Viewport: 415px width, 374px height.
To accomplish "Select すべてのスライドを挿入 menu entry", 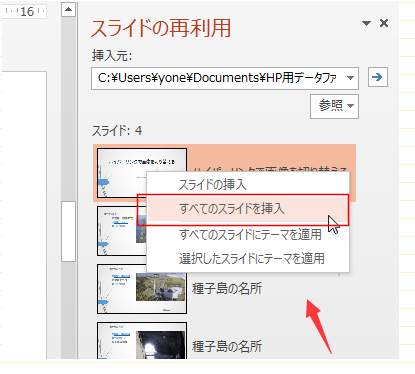I will click(x=248, y=209).
